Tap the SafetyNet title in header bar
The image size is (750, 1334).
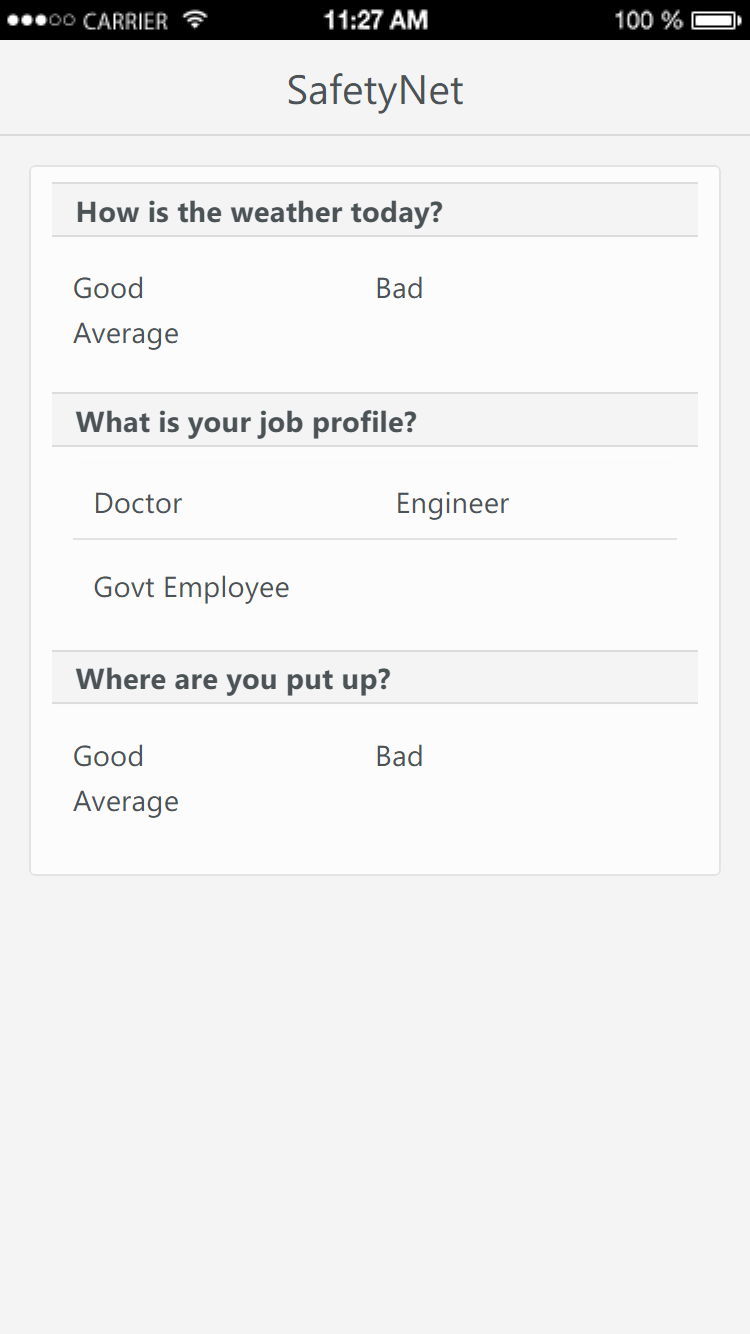pyautogui.click(x=375, y=91)
